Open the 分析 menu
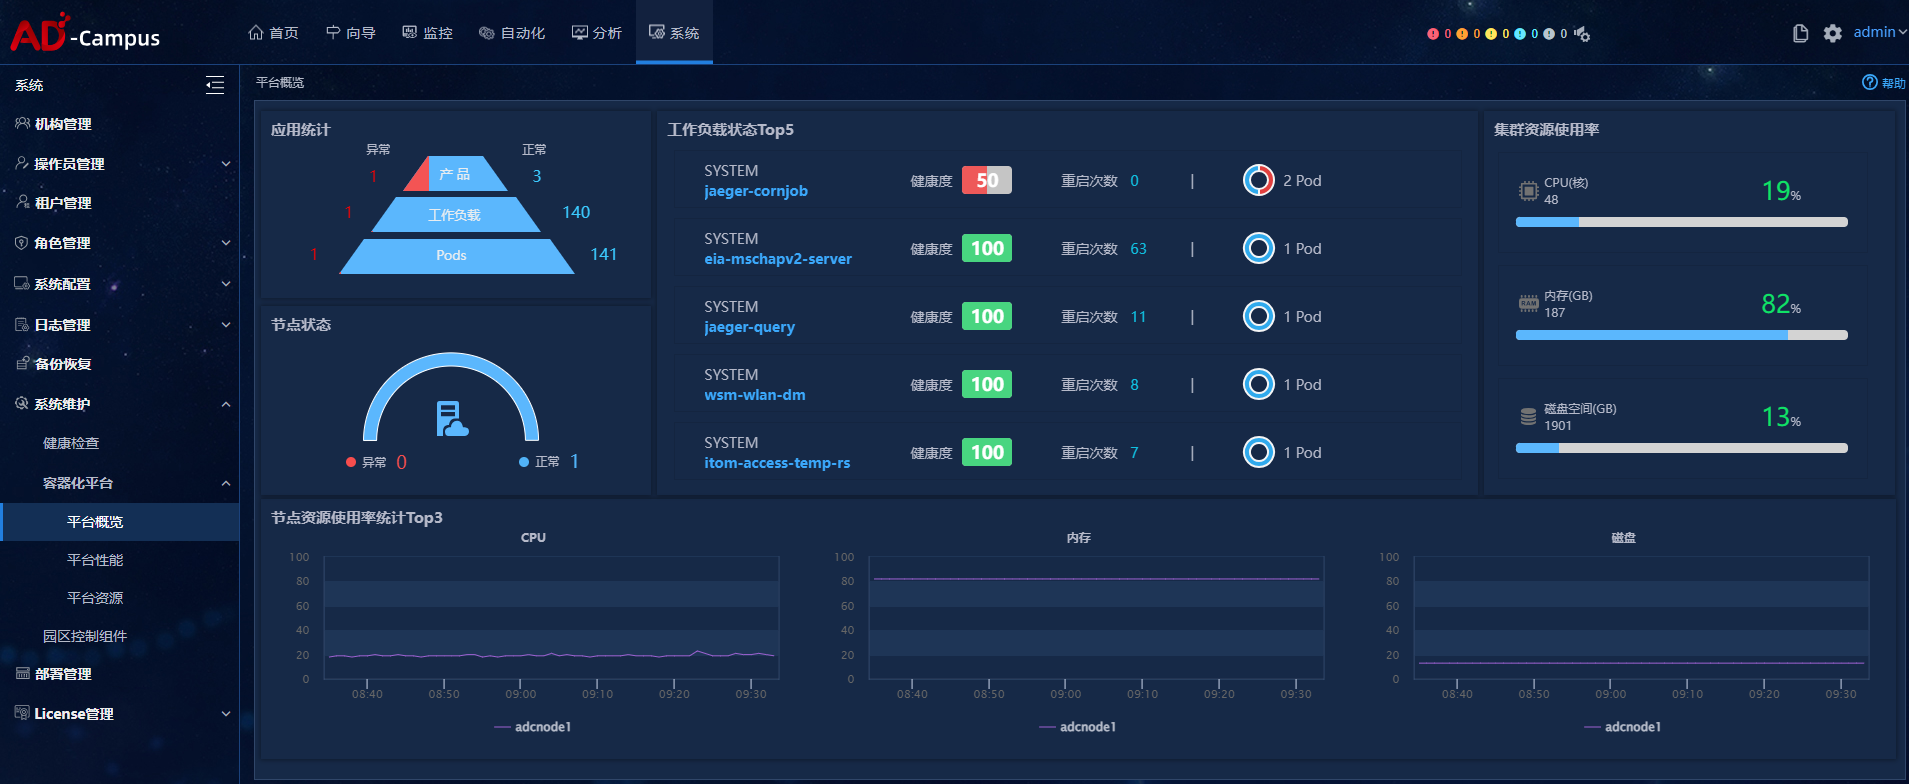The width and height of the screenshot is (1909, 784). coord(597,33)
